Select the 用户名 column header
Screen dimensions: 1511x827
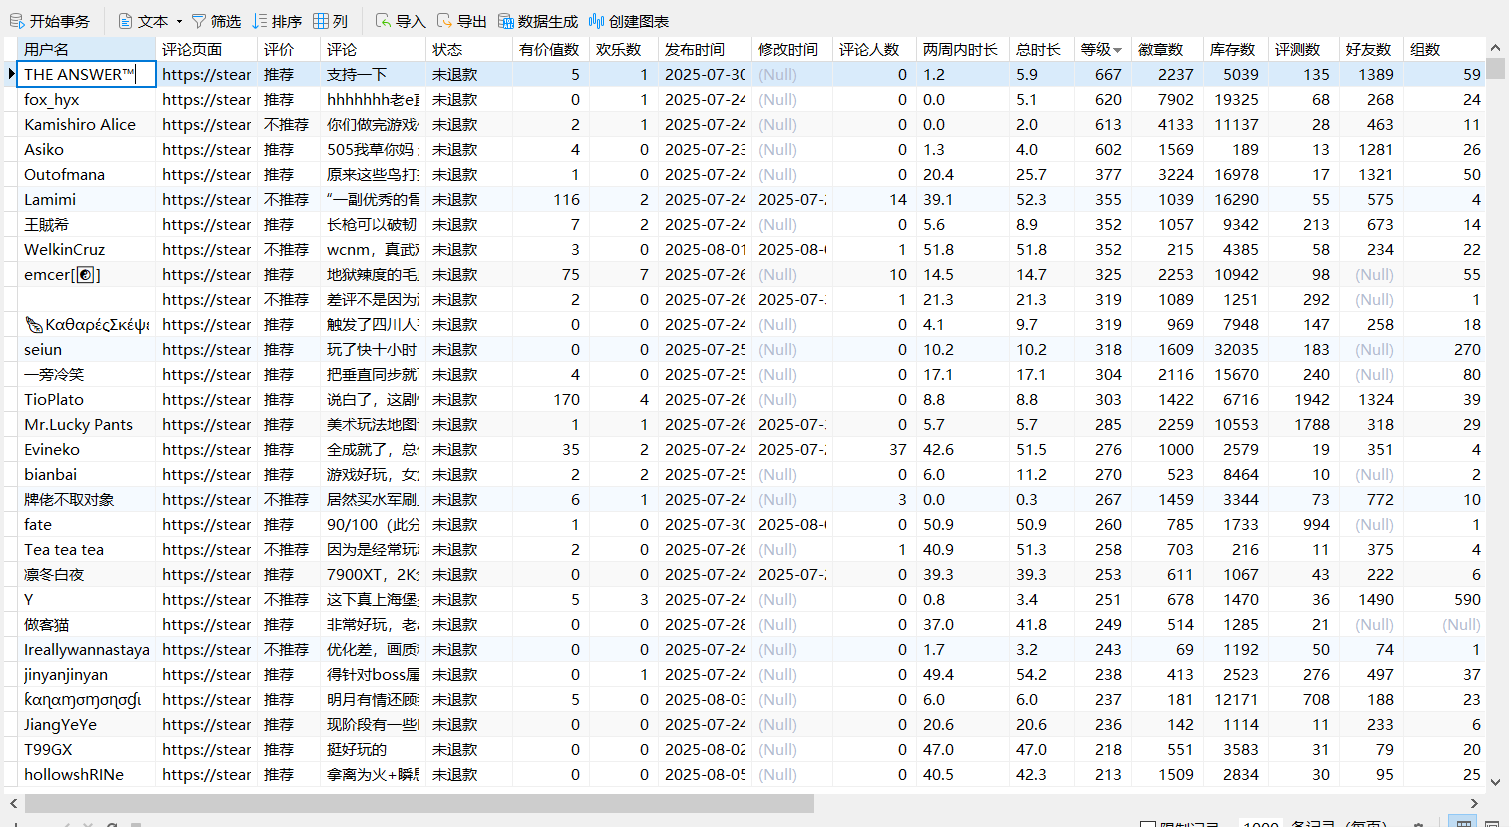click(x=86, y=49)
